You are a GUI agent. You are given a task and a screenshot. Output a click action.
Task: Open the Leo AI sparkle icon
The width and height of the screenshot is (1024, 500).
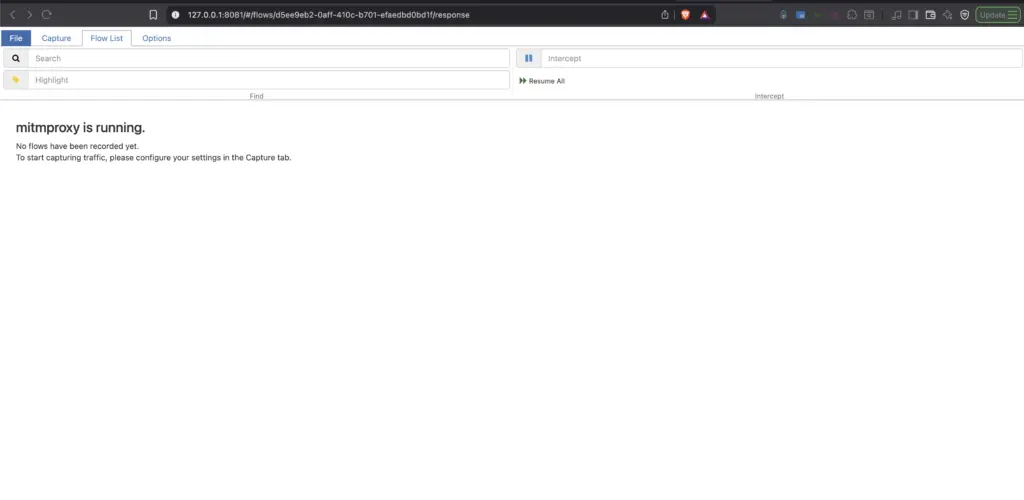(x=948, y=14)
